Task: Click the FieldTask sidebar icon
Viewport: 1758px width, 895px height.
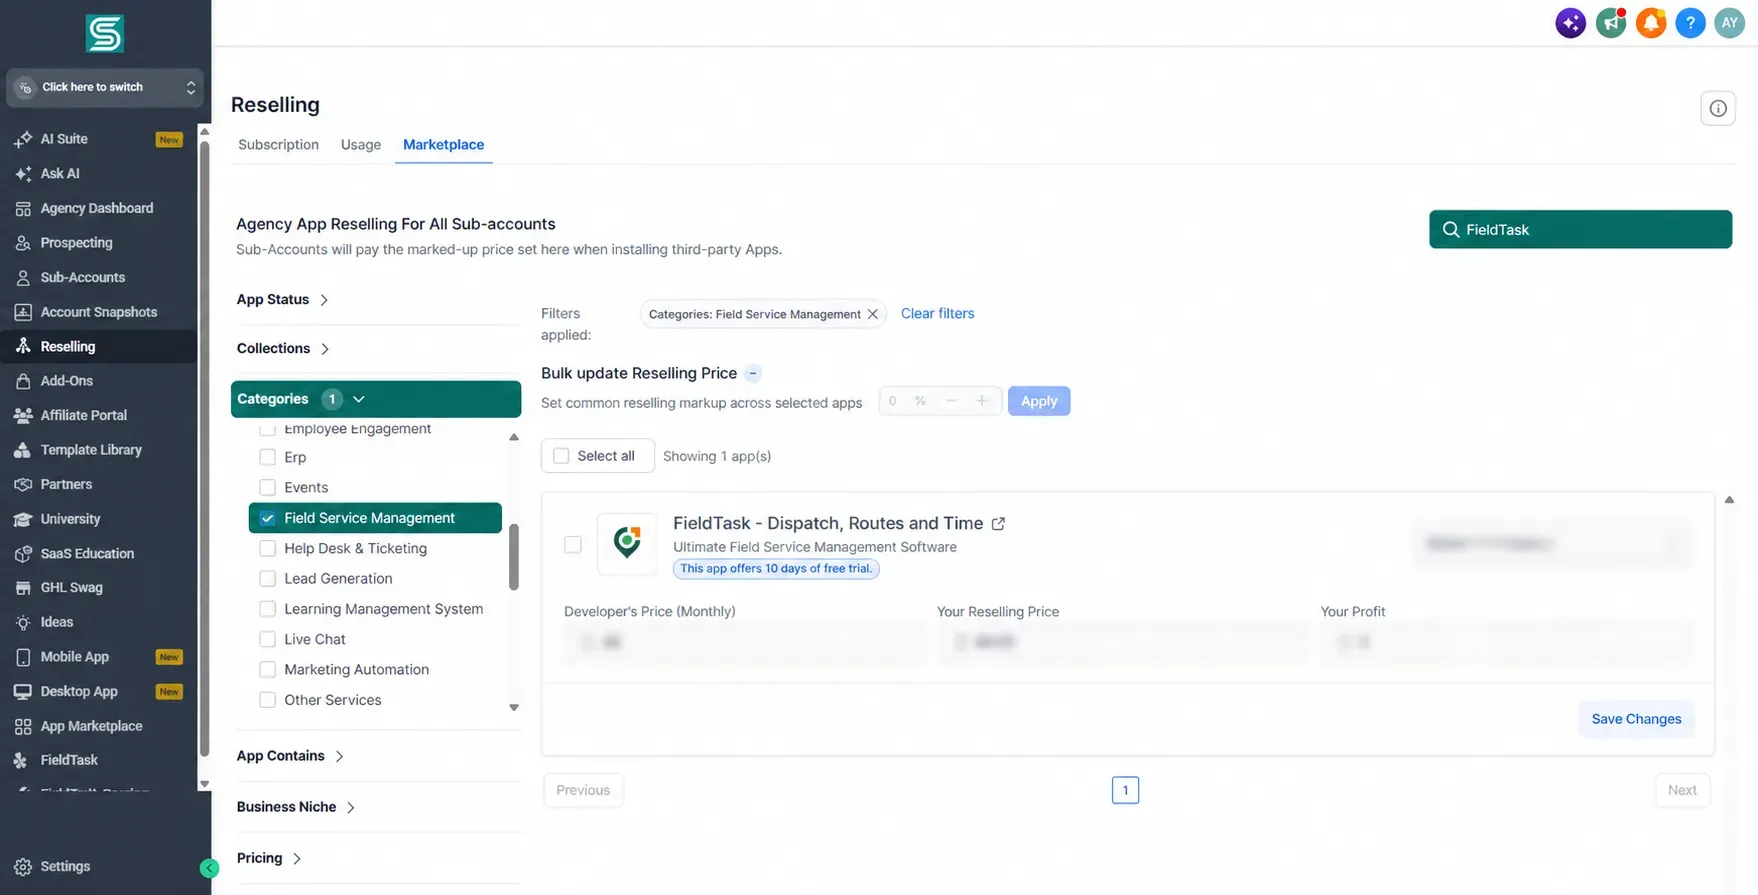Action: [23, 760]
